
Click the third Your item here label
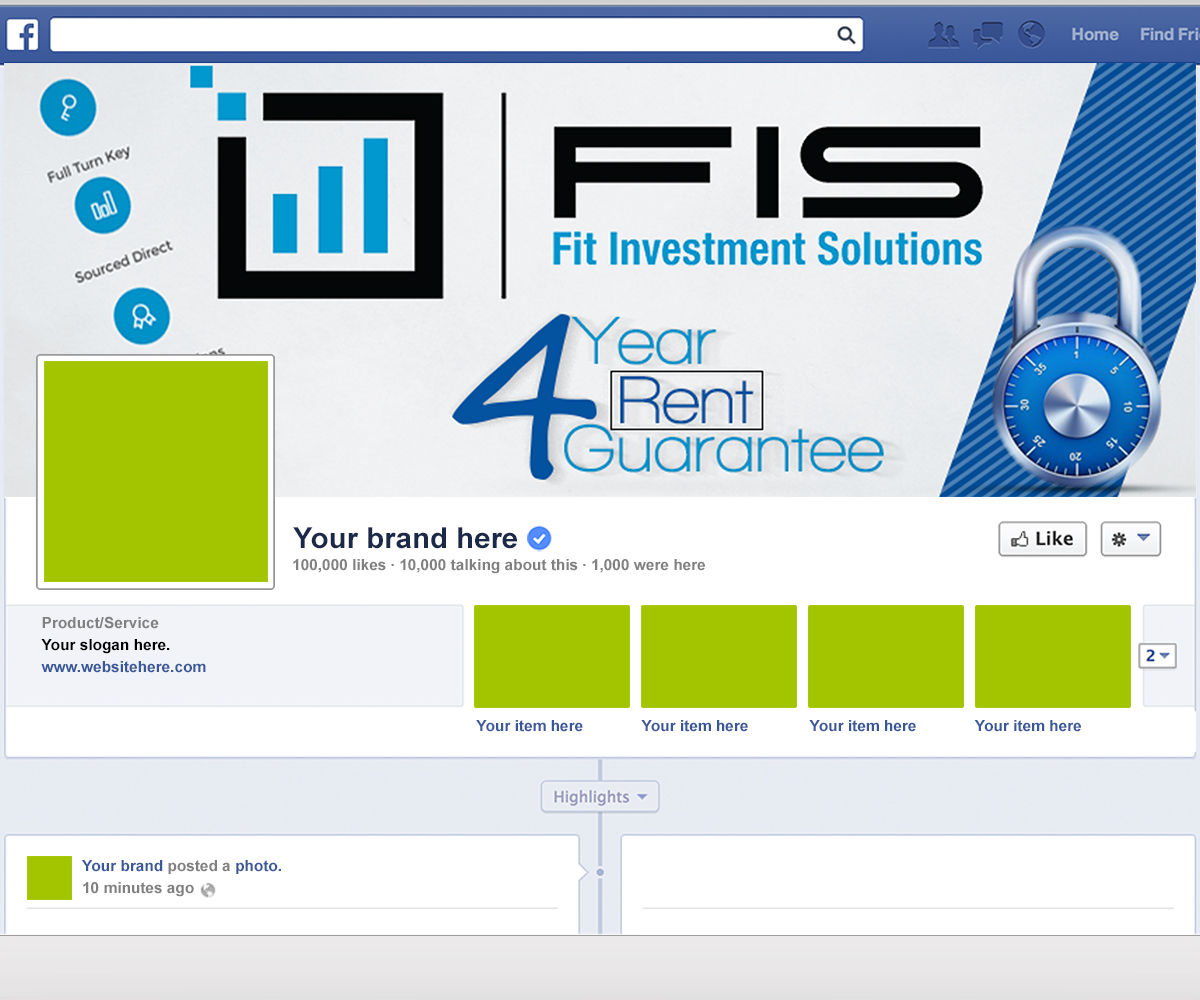click(x=863, y=726)
